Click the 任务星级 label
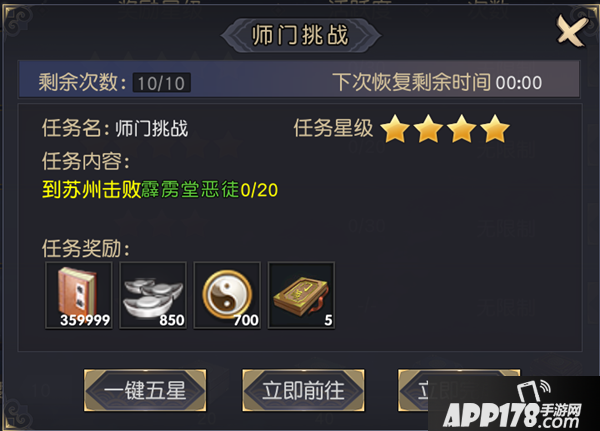This screenshot has height=431, width=600. click(x=333, y=128)
